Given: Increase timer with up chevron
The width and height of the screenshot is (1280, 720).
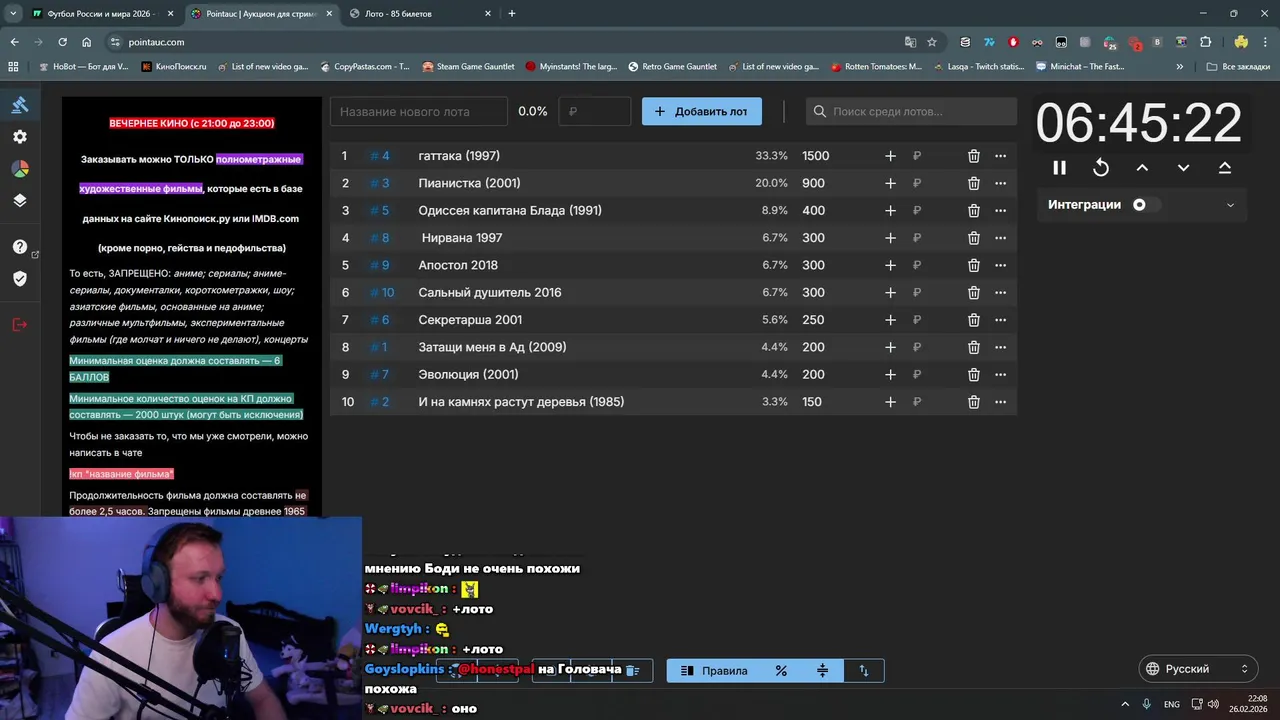Looking at the screenshot, I should click(1142, 168).
